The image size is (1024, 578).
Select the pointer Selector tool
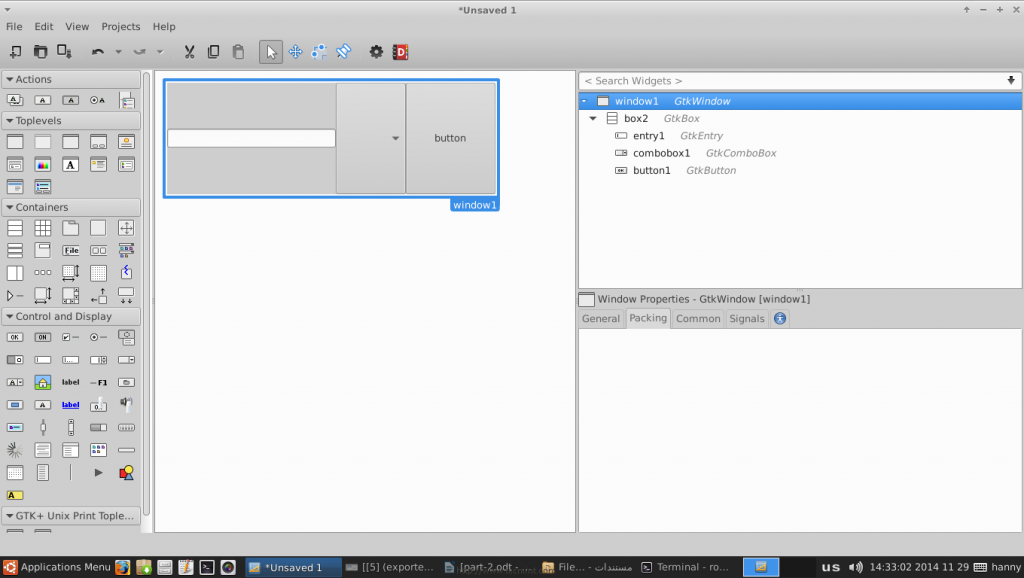tap(270, 52)
